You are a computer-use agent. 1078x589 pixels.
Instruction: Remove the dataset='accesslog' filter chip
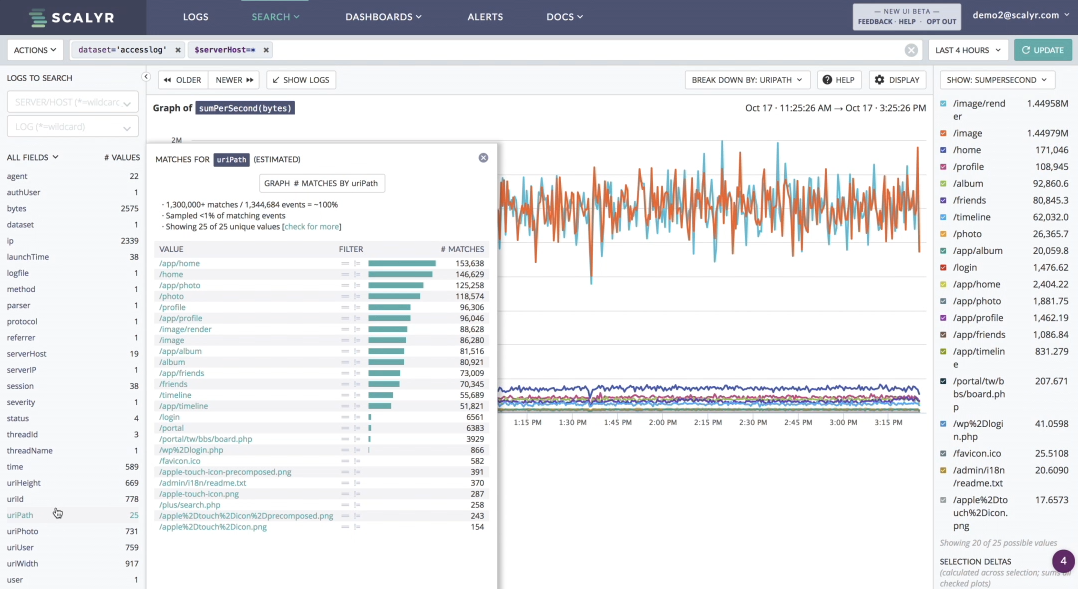pos(178,50)
